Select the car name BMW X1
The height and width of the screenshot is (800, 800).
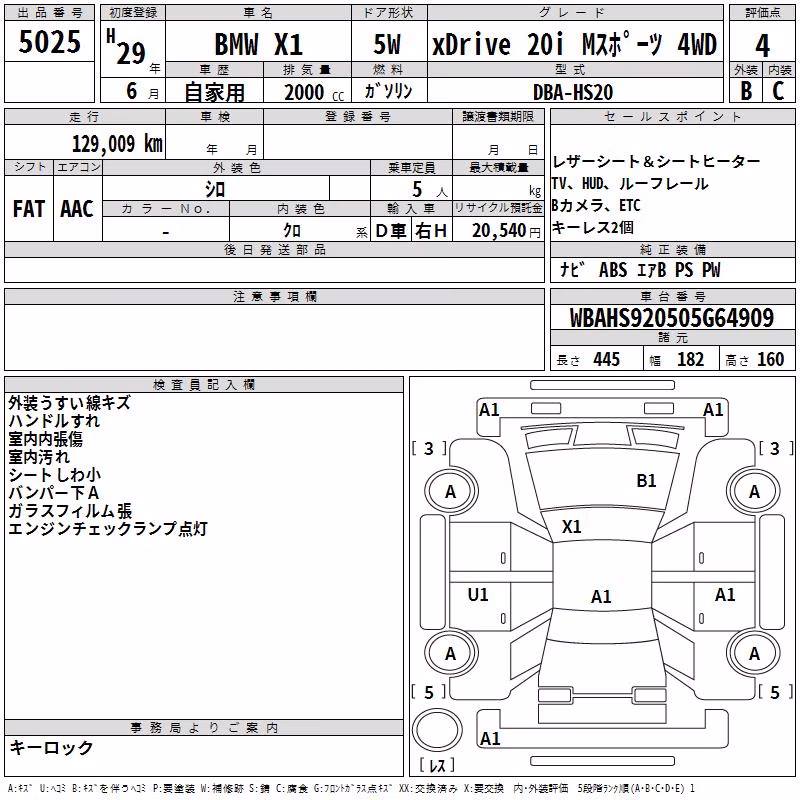(x=259, y=44)
